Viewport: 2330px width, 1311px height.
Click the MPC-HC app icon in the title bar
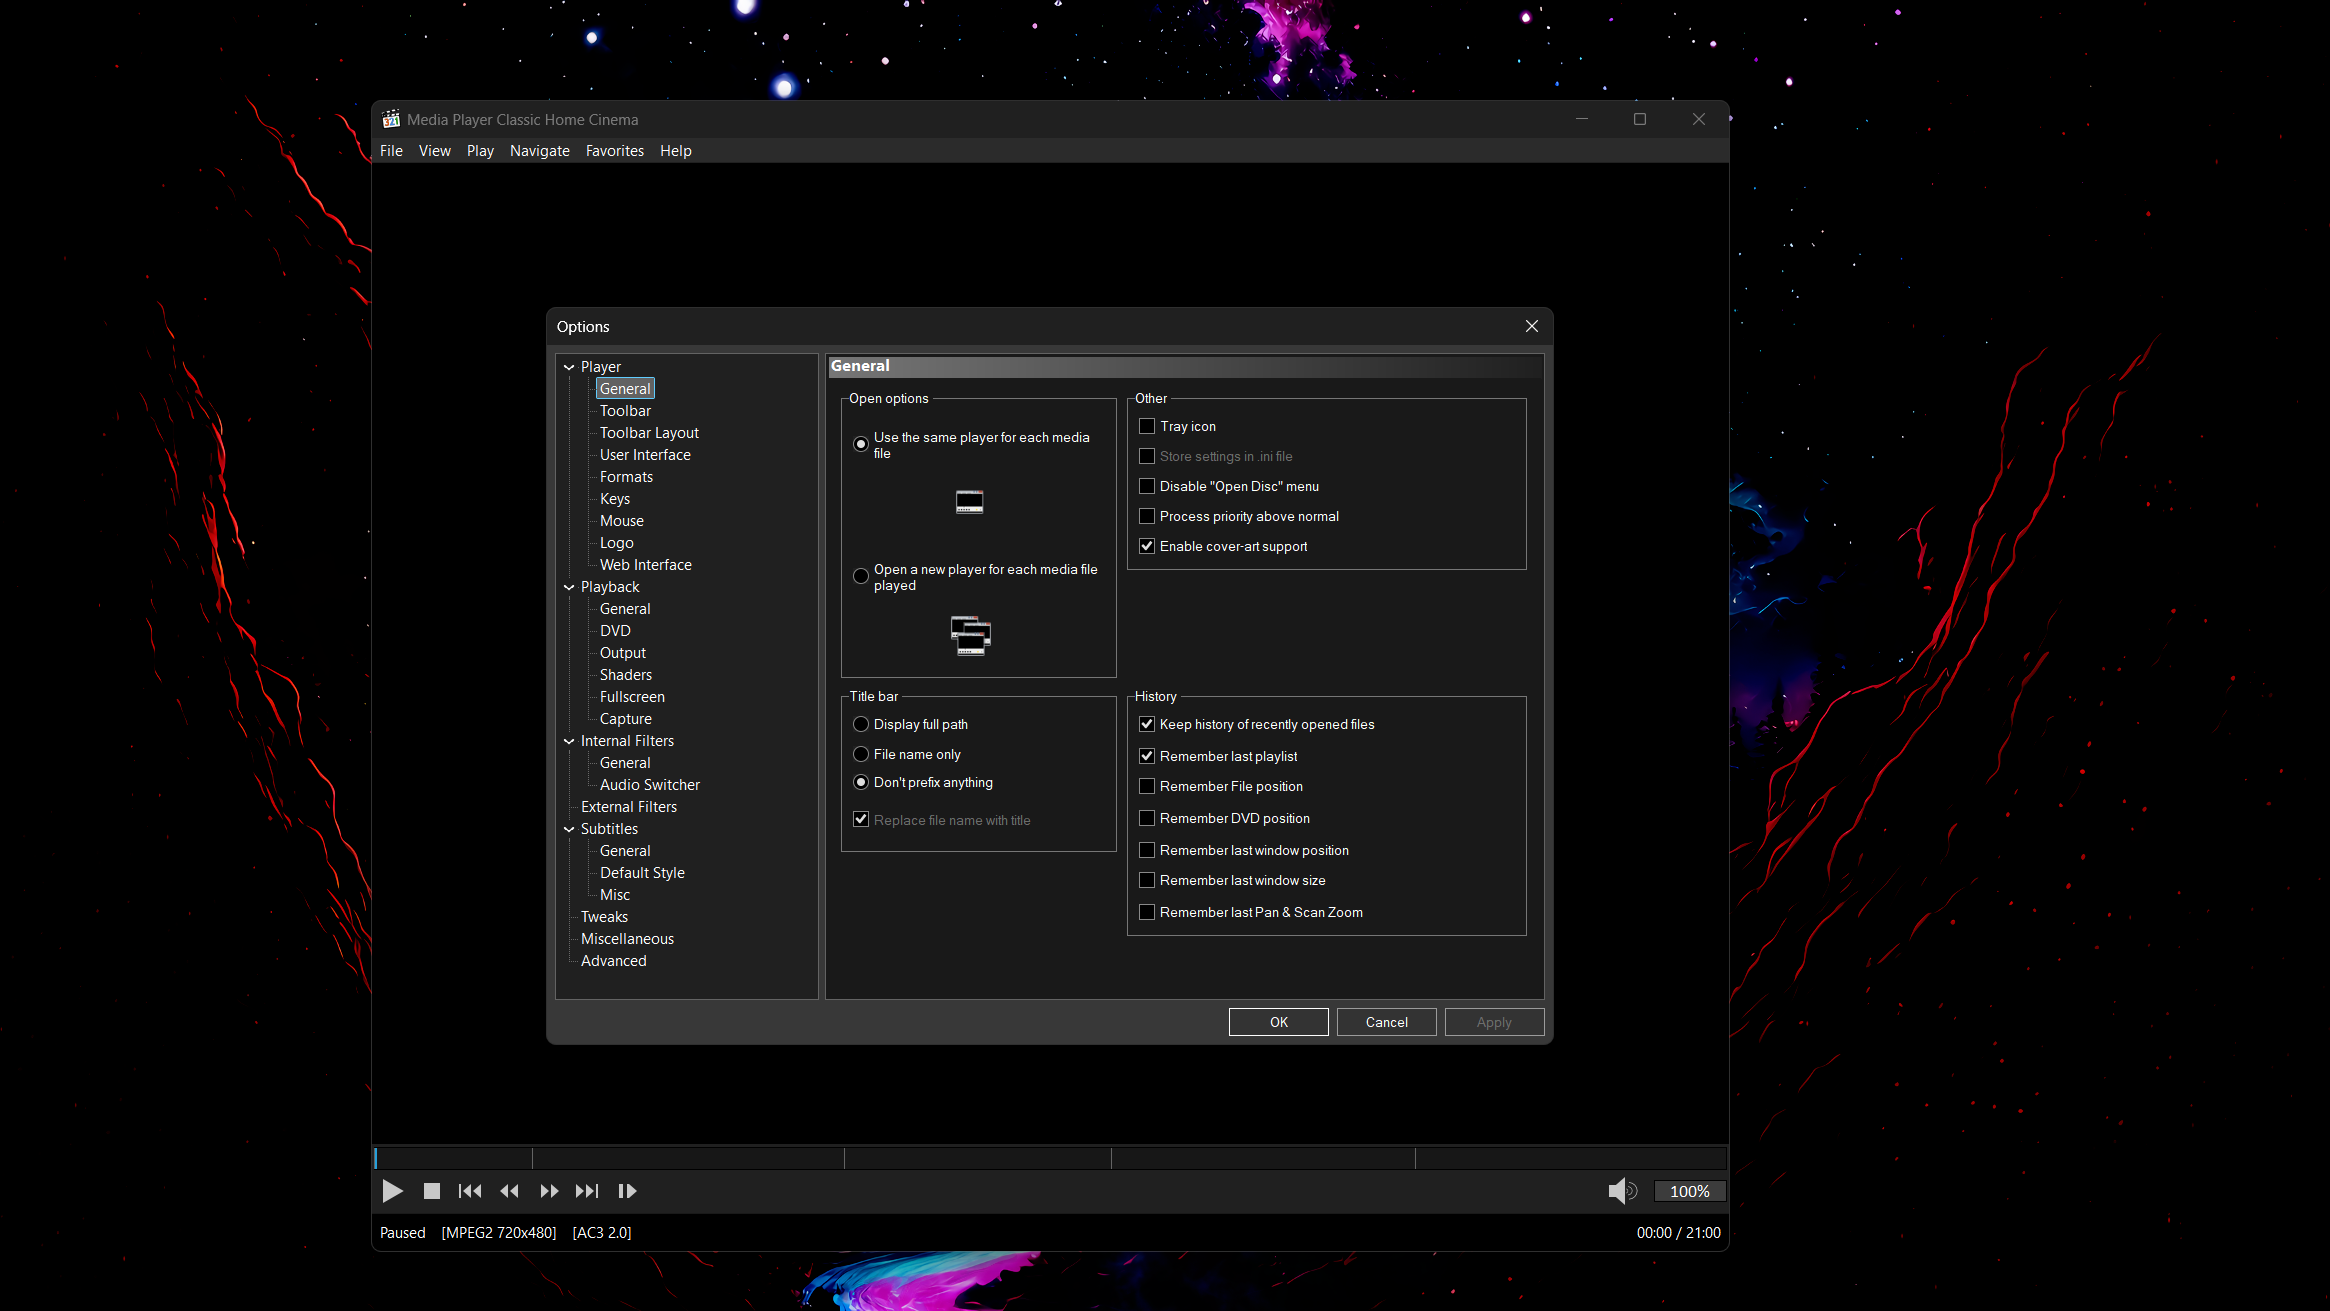(x=391, y=119)
